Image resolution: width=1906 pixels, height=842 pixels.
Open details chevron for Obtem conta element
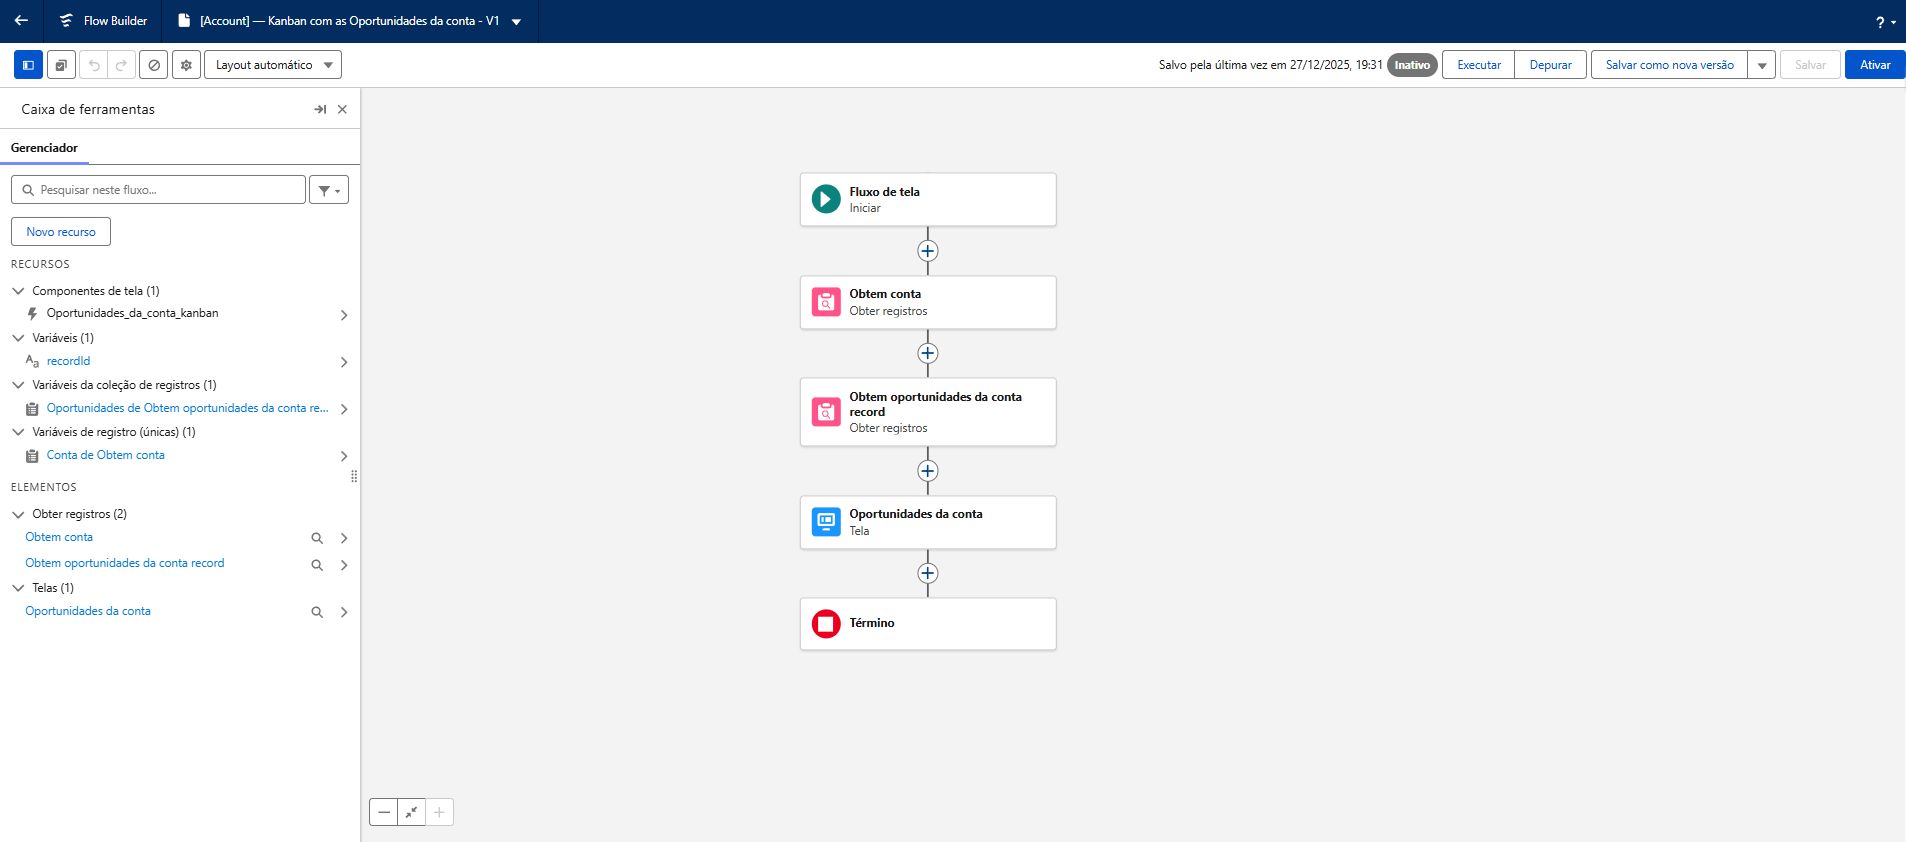tap(344, 538)
